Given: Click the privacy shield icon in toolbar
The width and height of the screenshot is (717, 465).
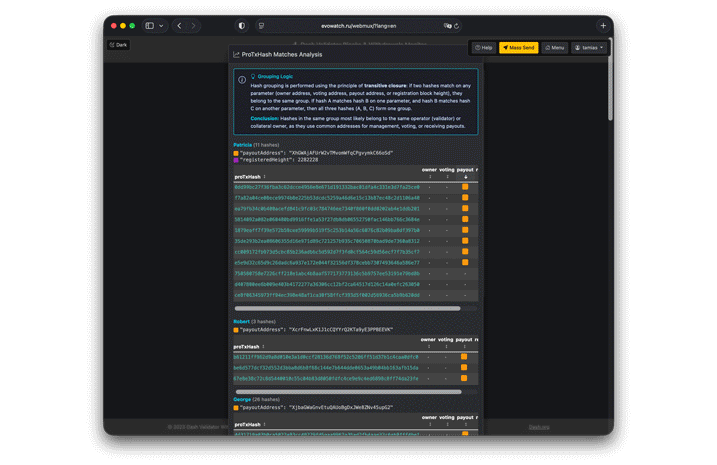Looking at the screenshot, I should click(x=241, y=25).
